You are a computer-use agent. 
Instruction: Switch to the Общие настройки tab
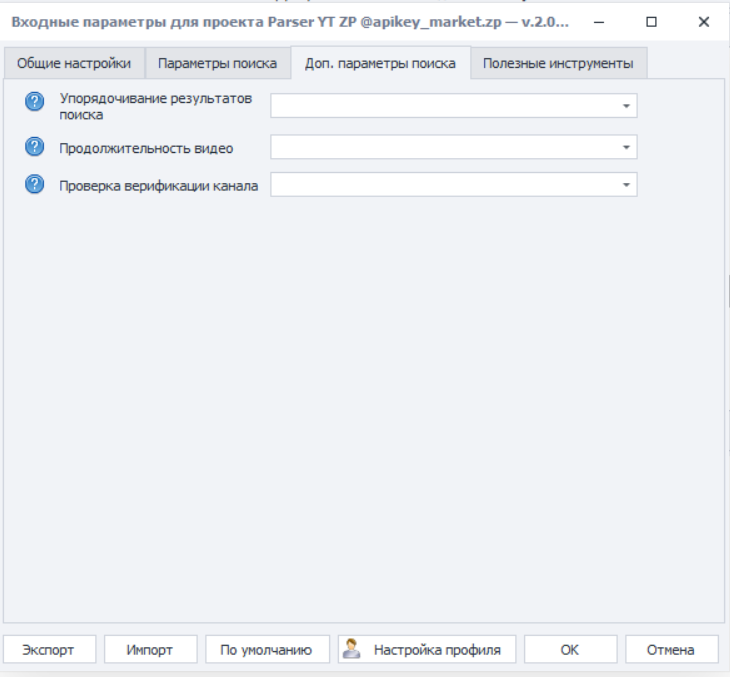click(74, 63)
